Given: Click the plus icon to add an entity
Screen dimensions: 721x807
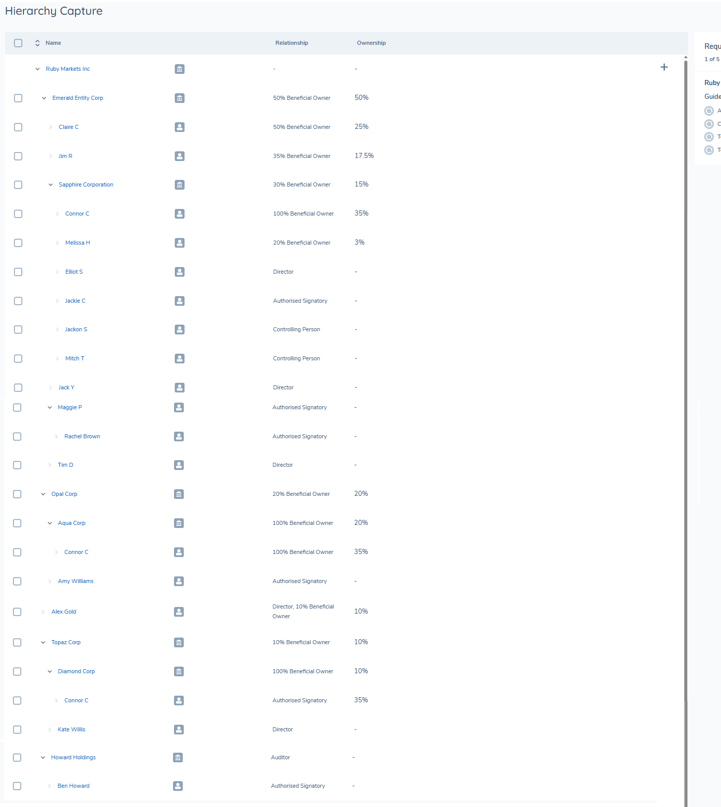Looking at the screenshot, I should tap(664, 67).
